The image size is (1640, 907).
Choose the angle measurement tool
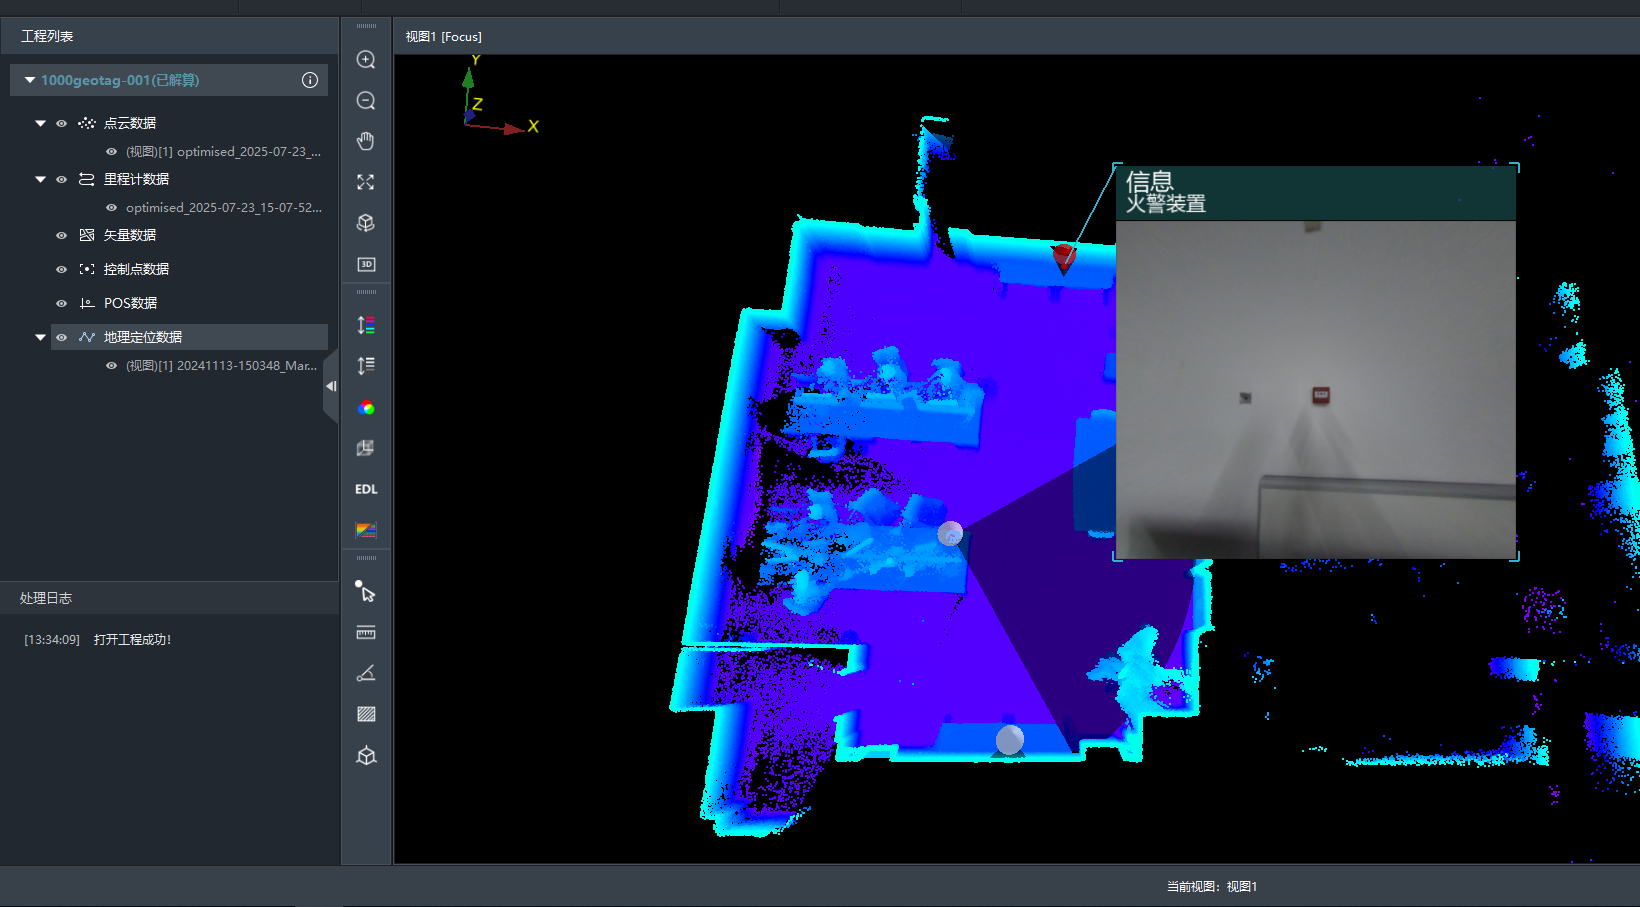pyautogui.click(x=366, y=673)
